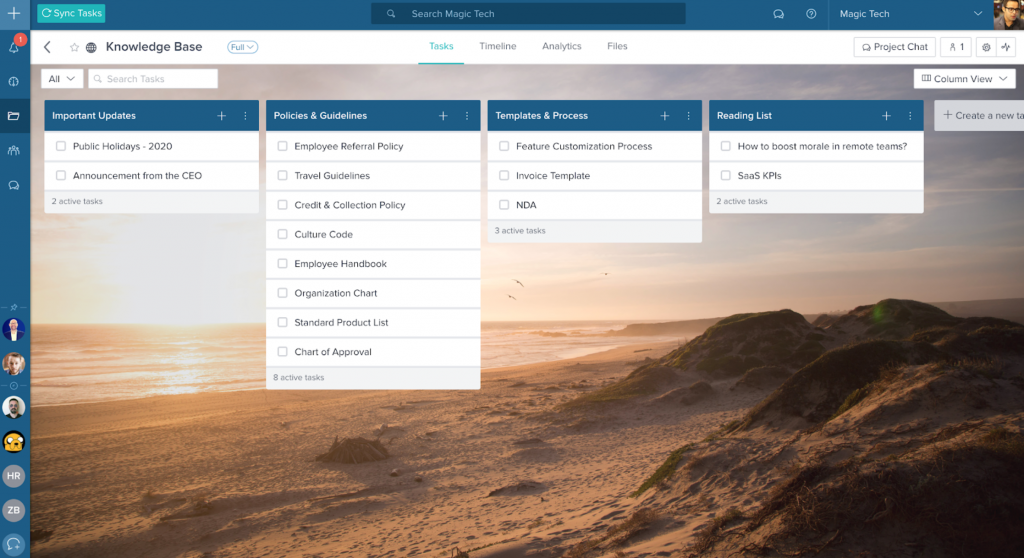Image resolution: width=1024 pixels, height=558 pixels.
Task: Open the Column View dropdown
Action: (x=965, y=78)
